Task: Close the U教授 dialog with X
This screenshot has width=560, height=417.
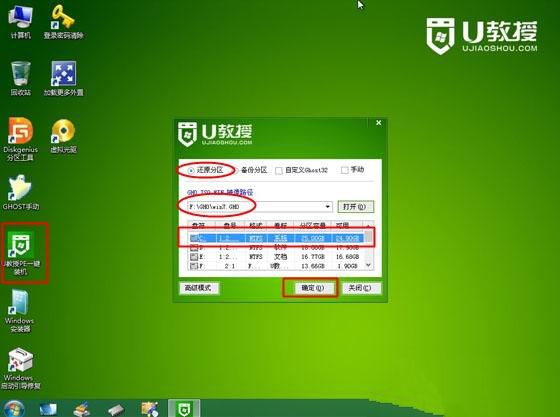Action: [x=379, y=123]
